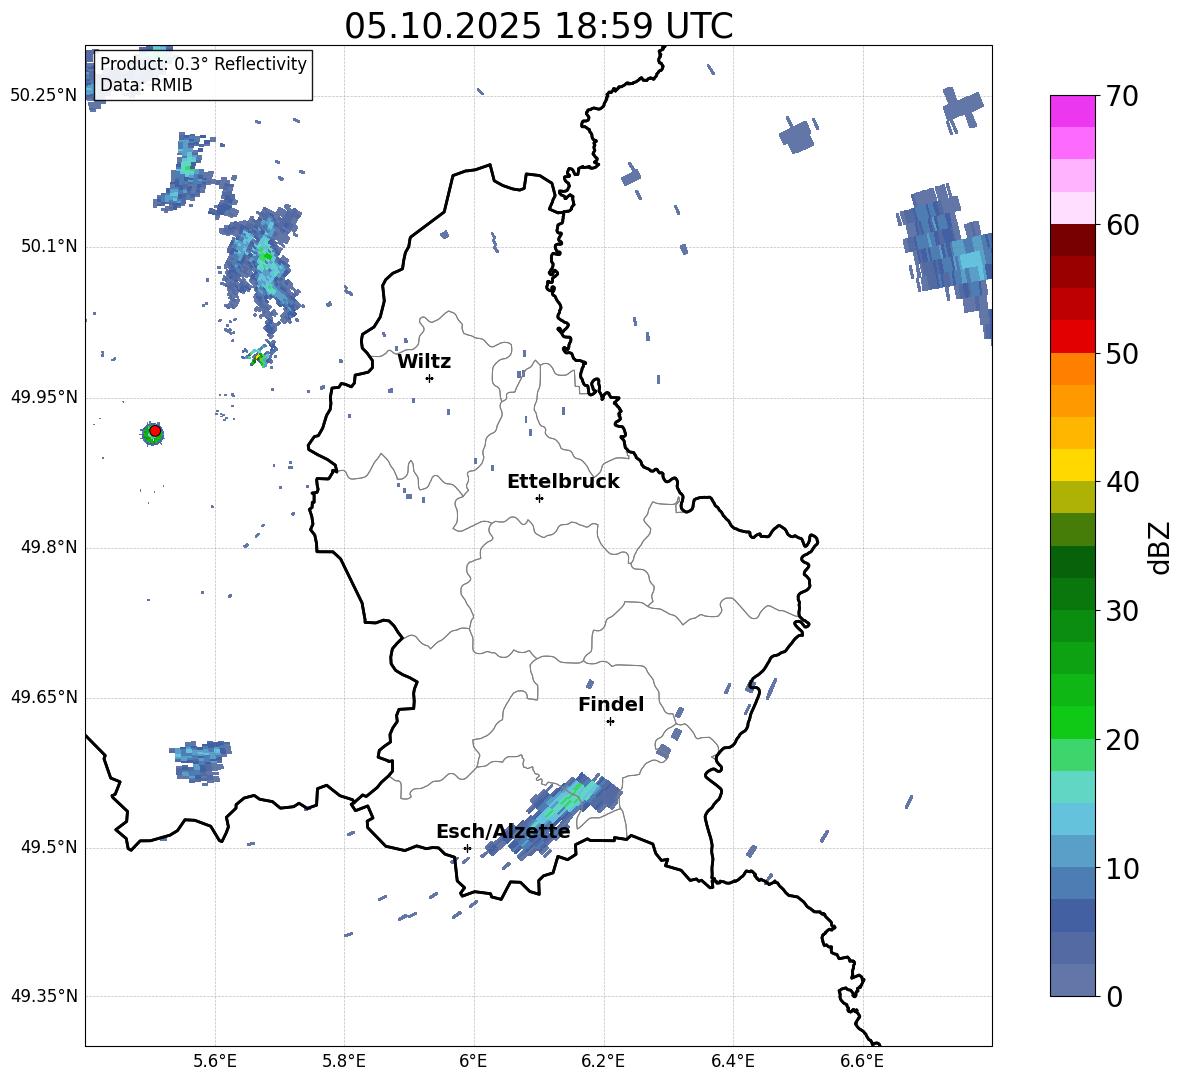Pick the yellow swatch above 40
1184x1081 pixels.
[1072, 465]
